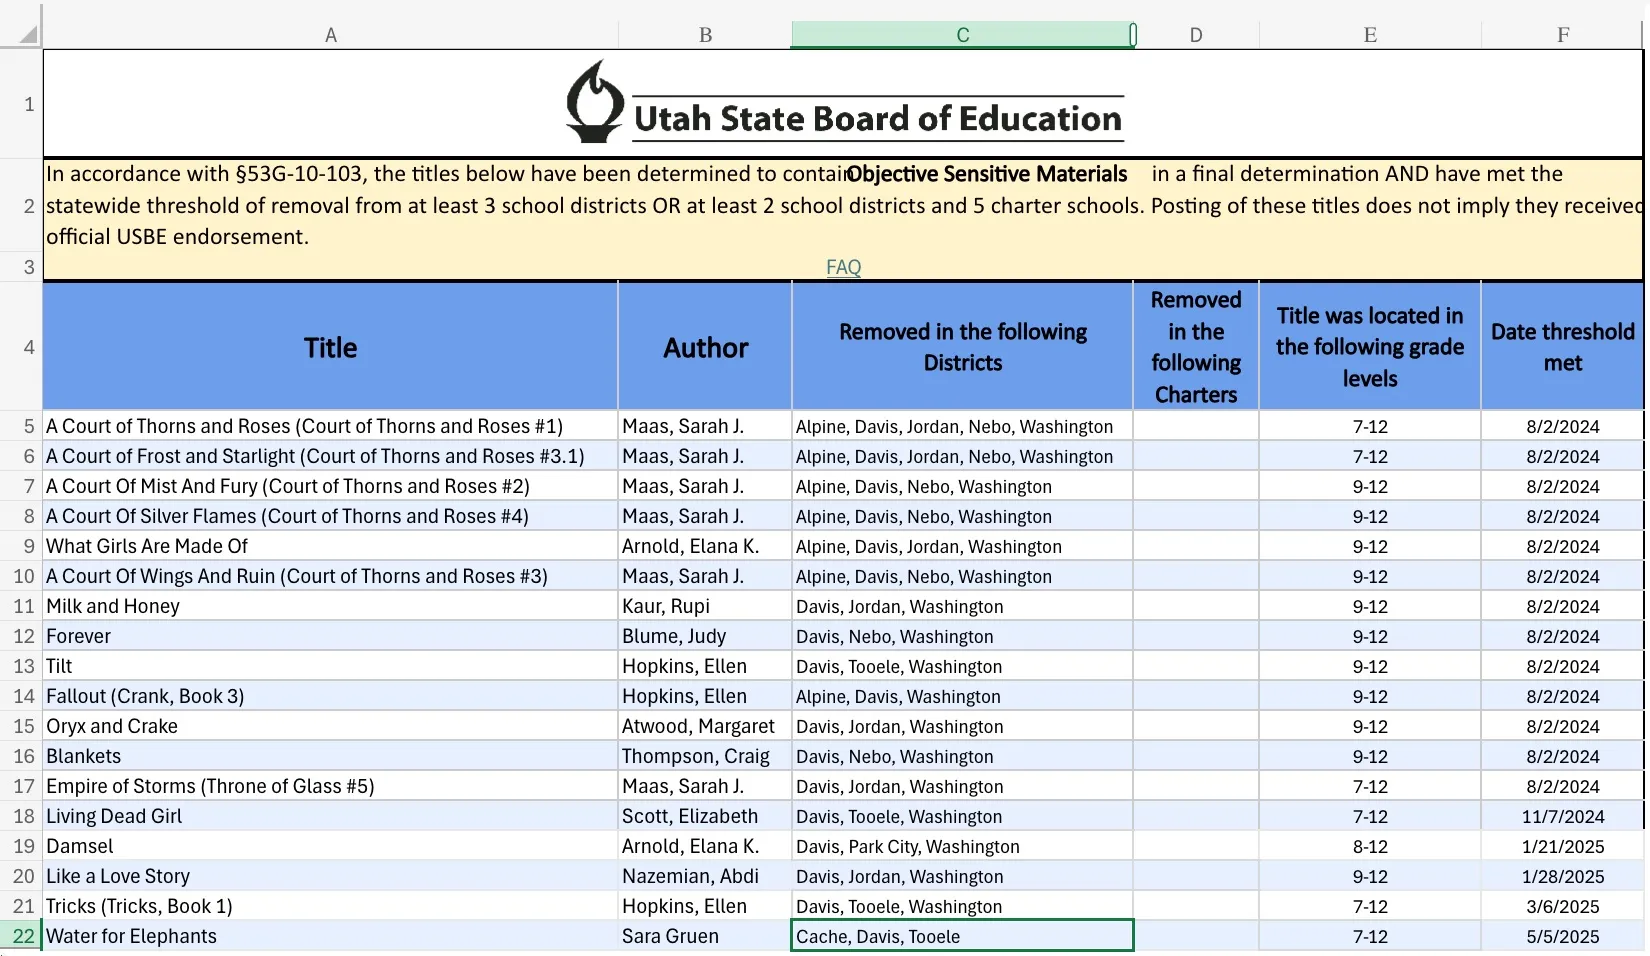The width and height of the screenshot is (1650, 956).
Task: Click 'Title was located in' grade levels header
Action: [x=1370, y=347]
